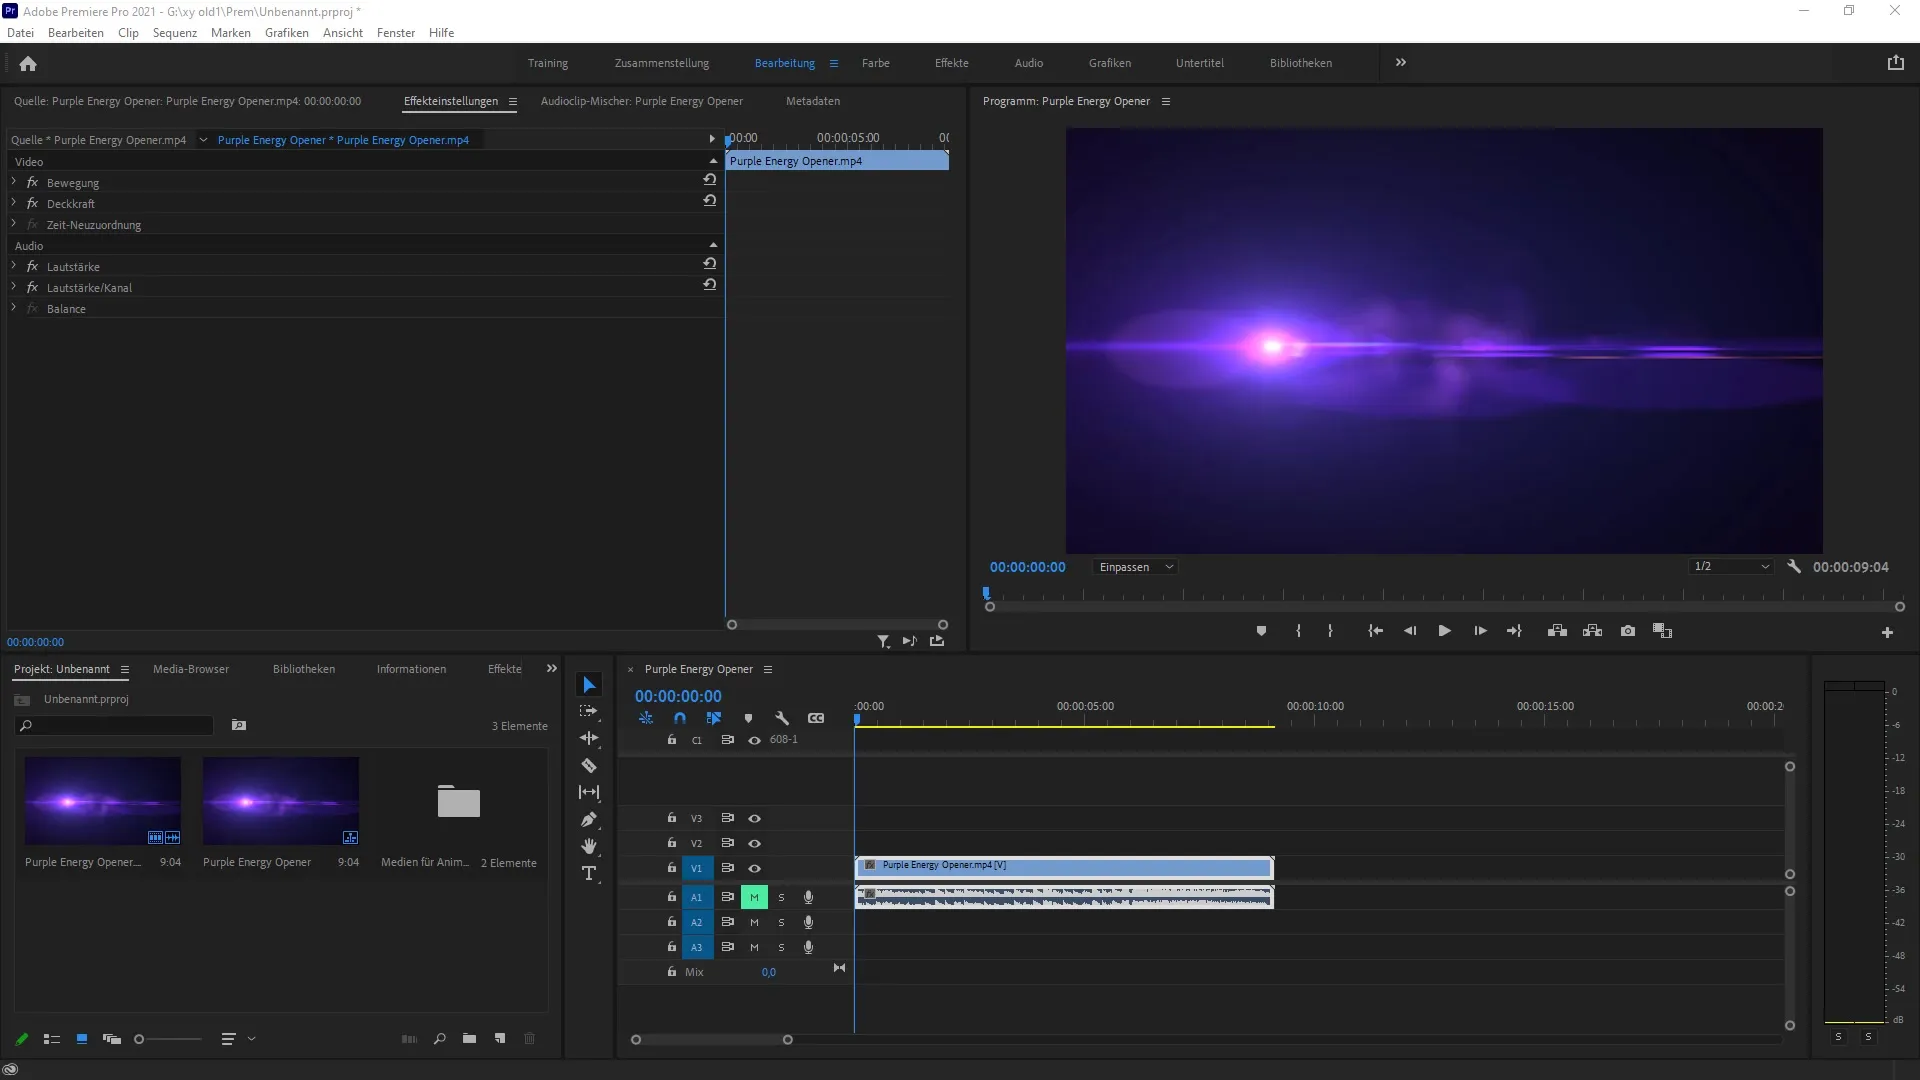The height and width of the screenshot is (1080, 1920).
Task: Switch project panel to list view
Action: coord(52,1040)
